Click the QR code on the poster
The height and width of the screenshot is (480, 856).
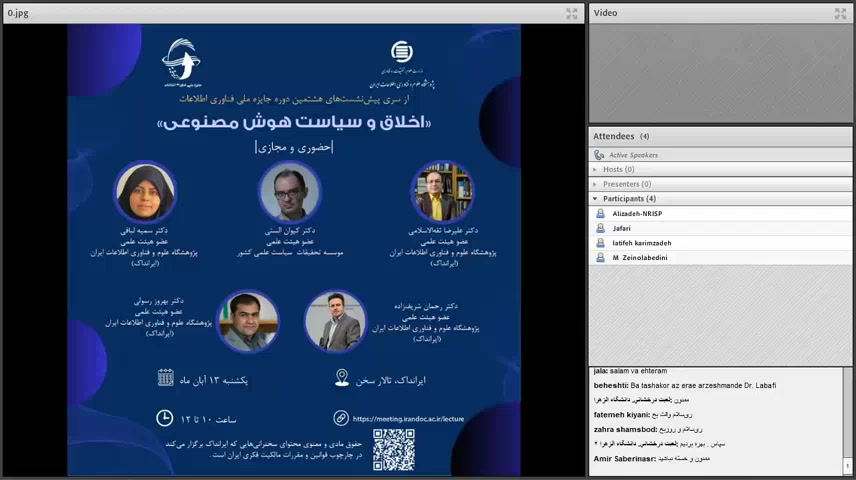click(394, 450)
